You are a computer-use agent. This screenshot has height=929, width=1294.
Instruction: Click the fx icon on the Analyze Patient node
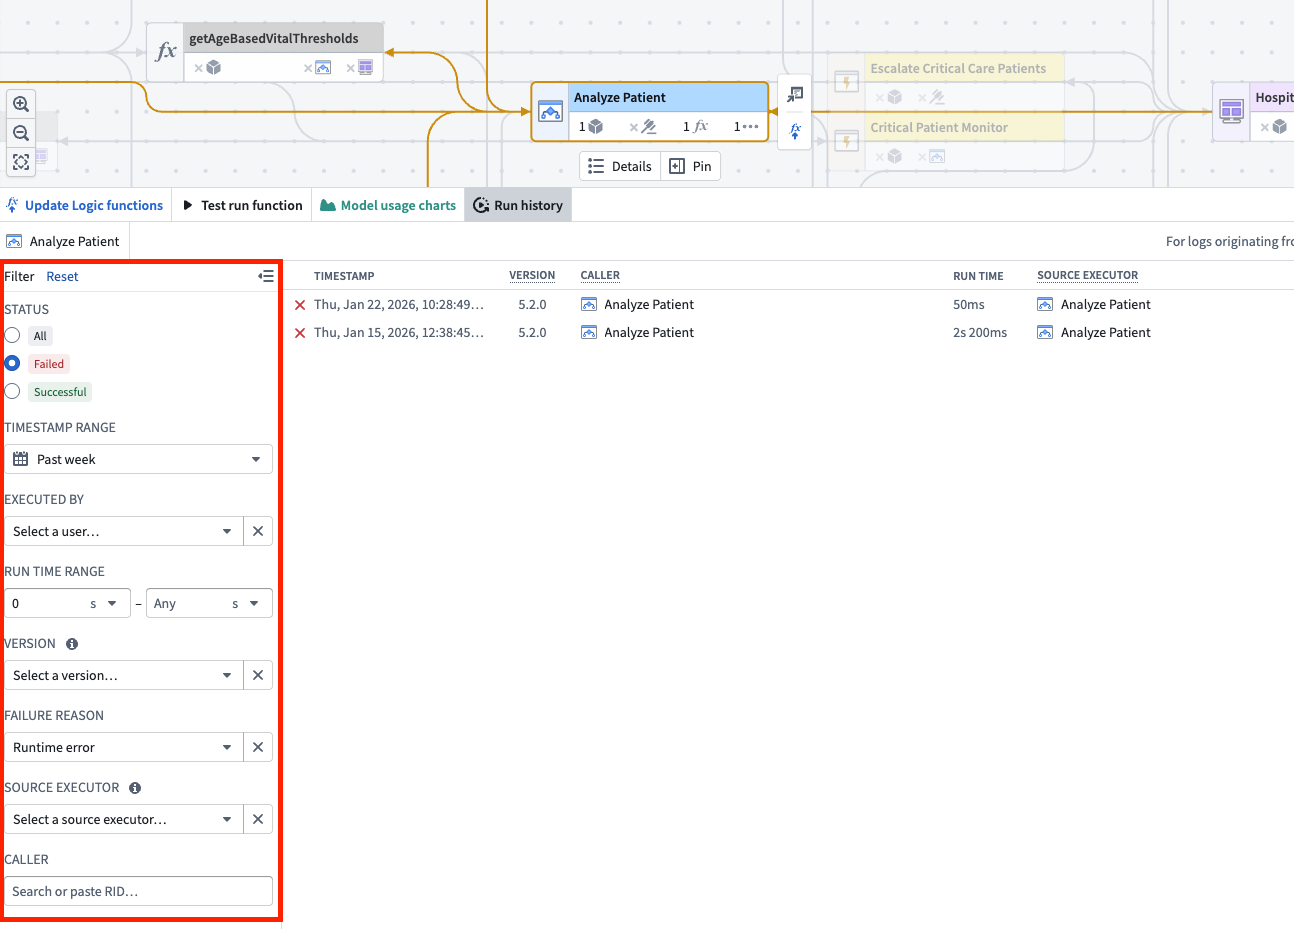click(698, 126)
